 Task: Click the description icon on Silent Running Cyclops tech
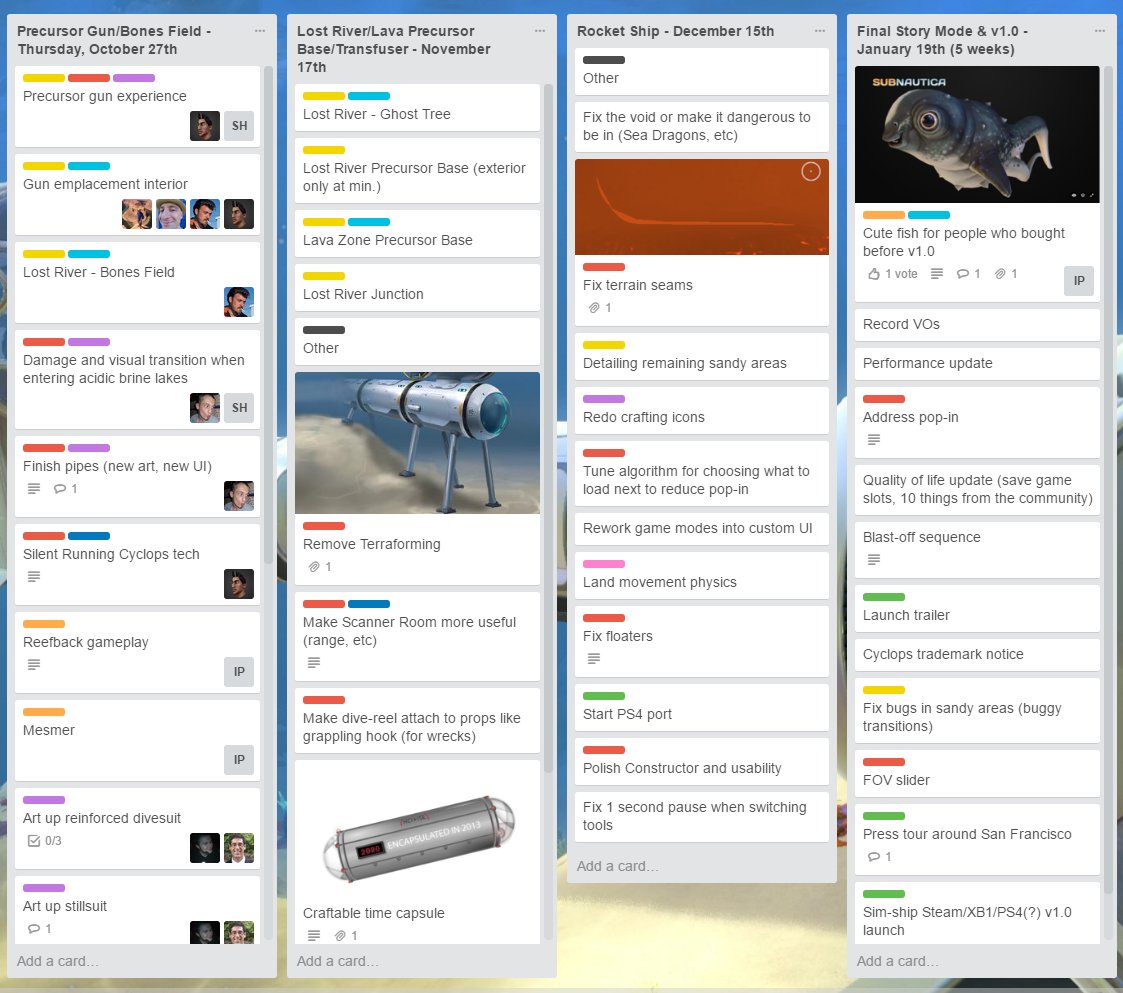34,577
